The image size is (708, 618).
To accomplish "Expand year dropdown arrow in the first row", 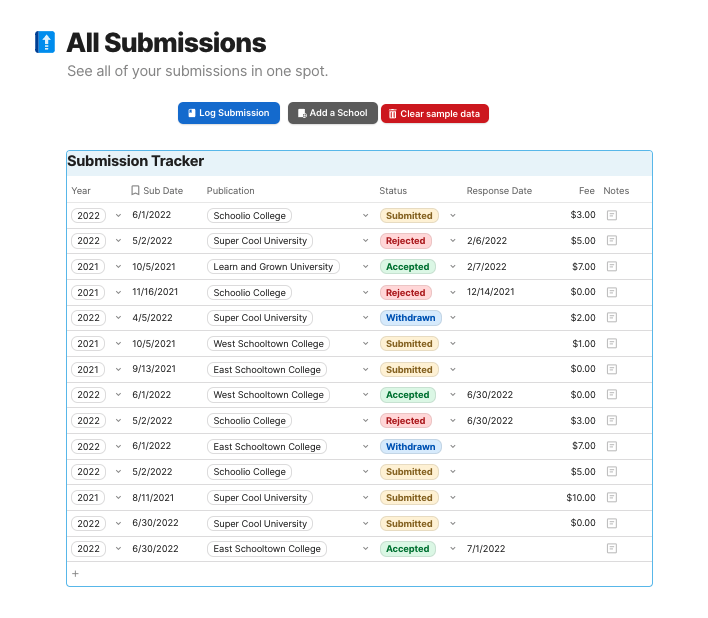I will coord(118,215).
